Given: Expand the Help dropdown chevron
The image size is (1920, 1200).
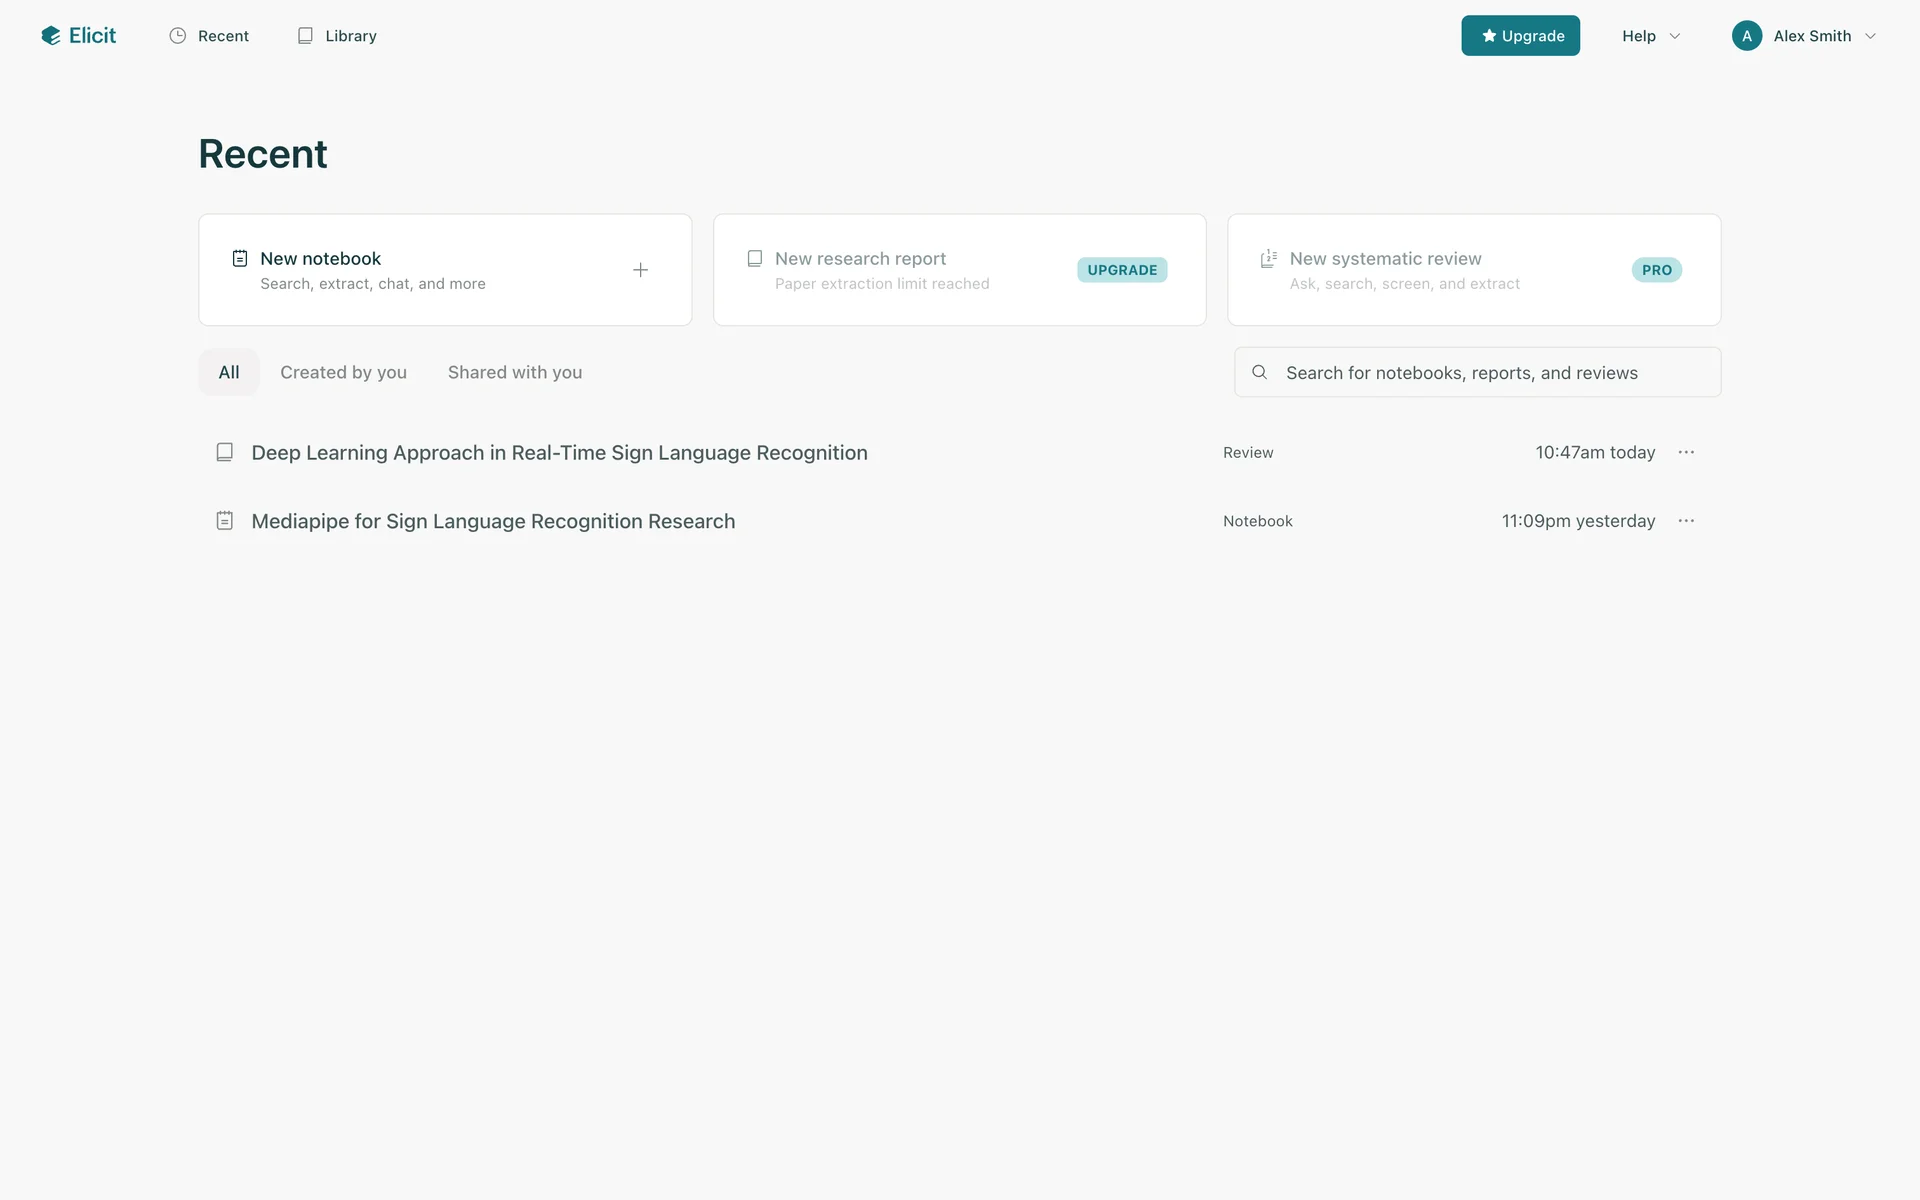Looking at the screenshot, I should coord(1675,36).
